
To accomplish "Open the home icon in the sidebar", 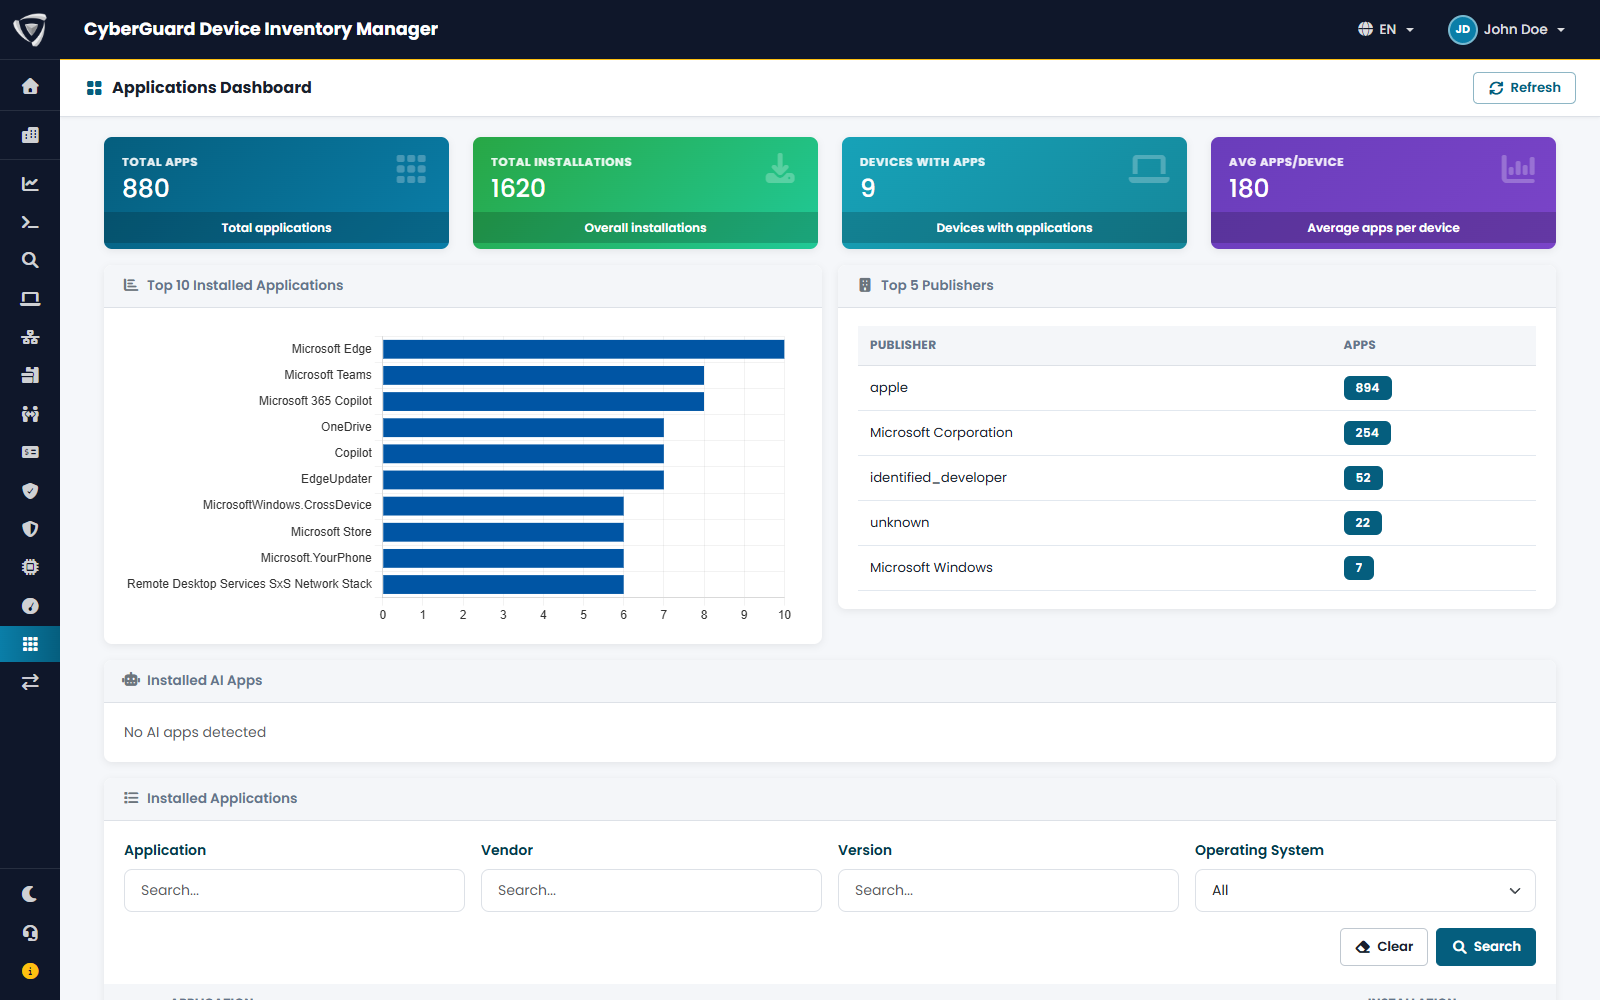I will (30, 86).
